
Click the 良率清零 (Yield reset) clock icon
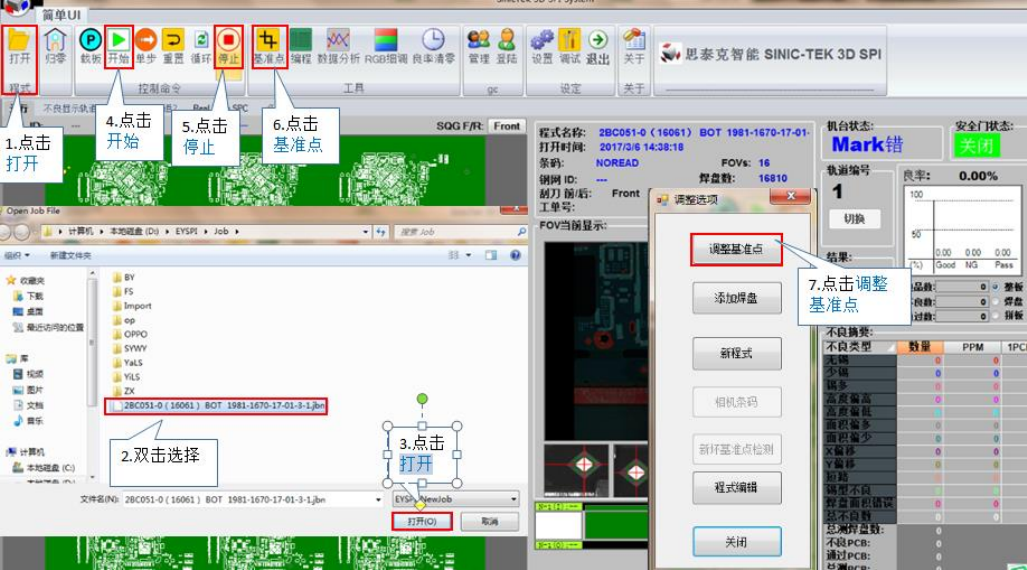click(x=433, y=47)
